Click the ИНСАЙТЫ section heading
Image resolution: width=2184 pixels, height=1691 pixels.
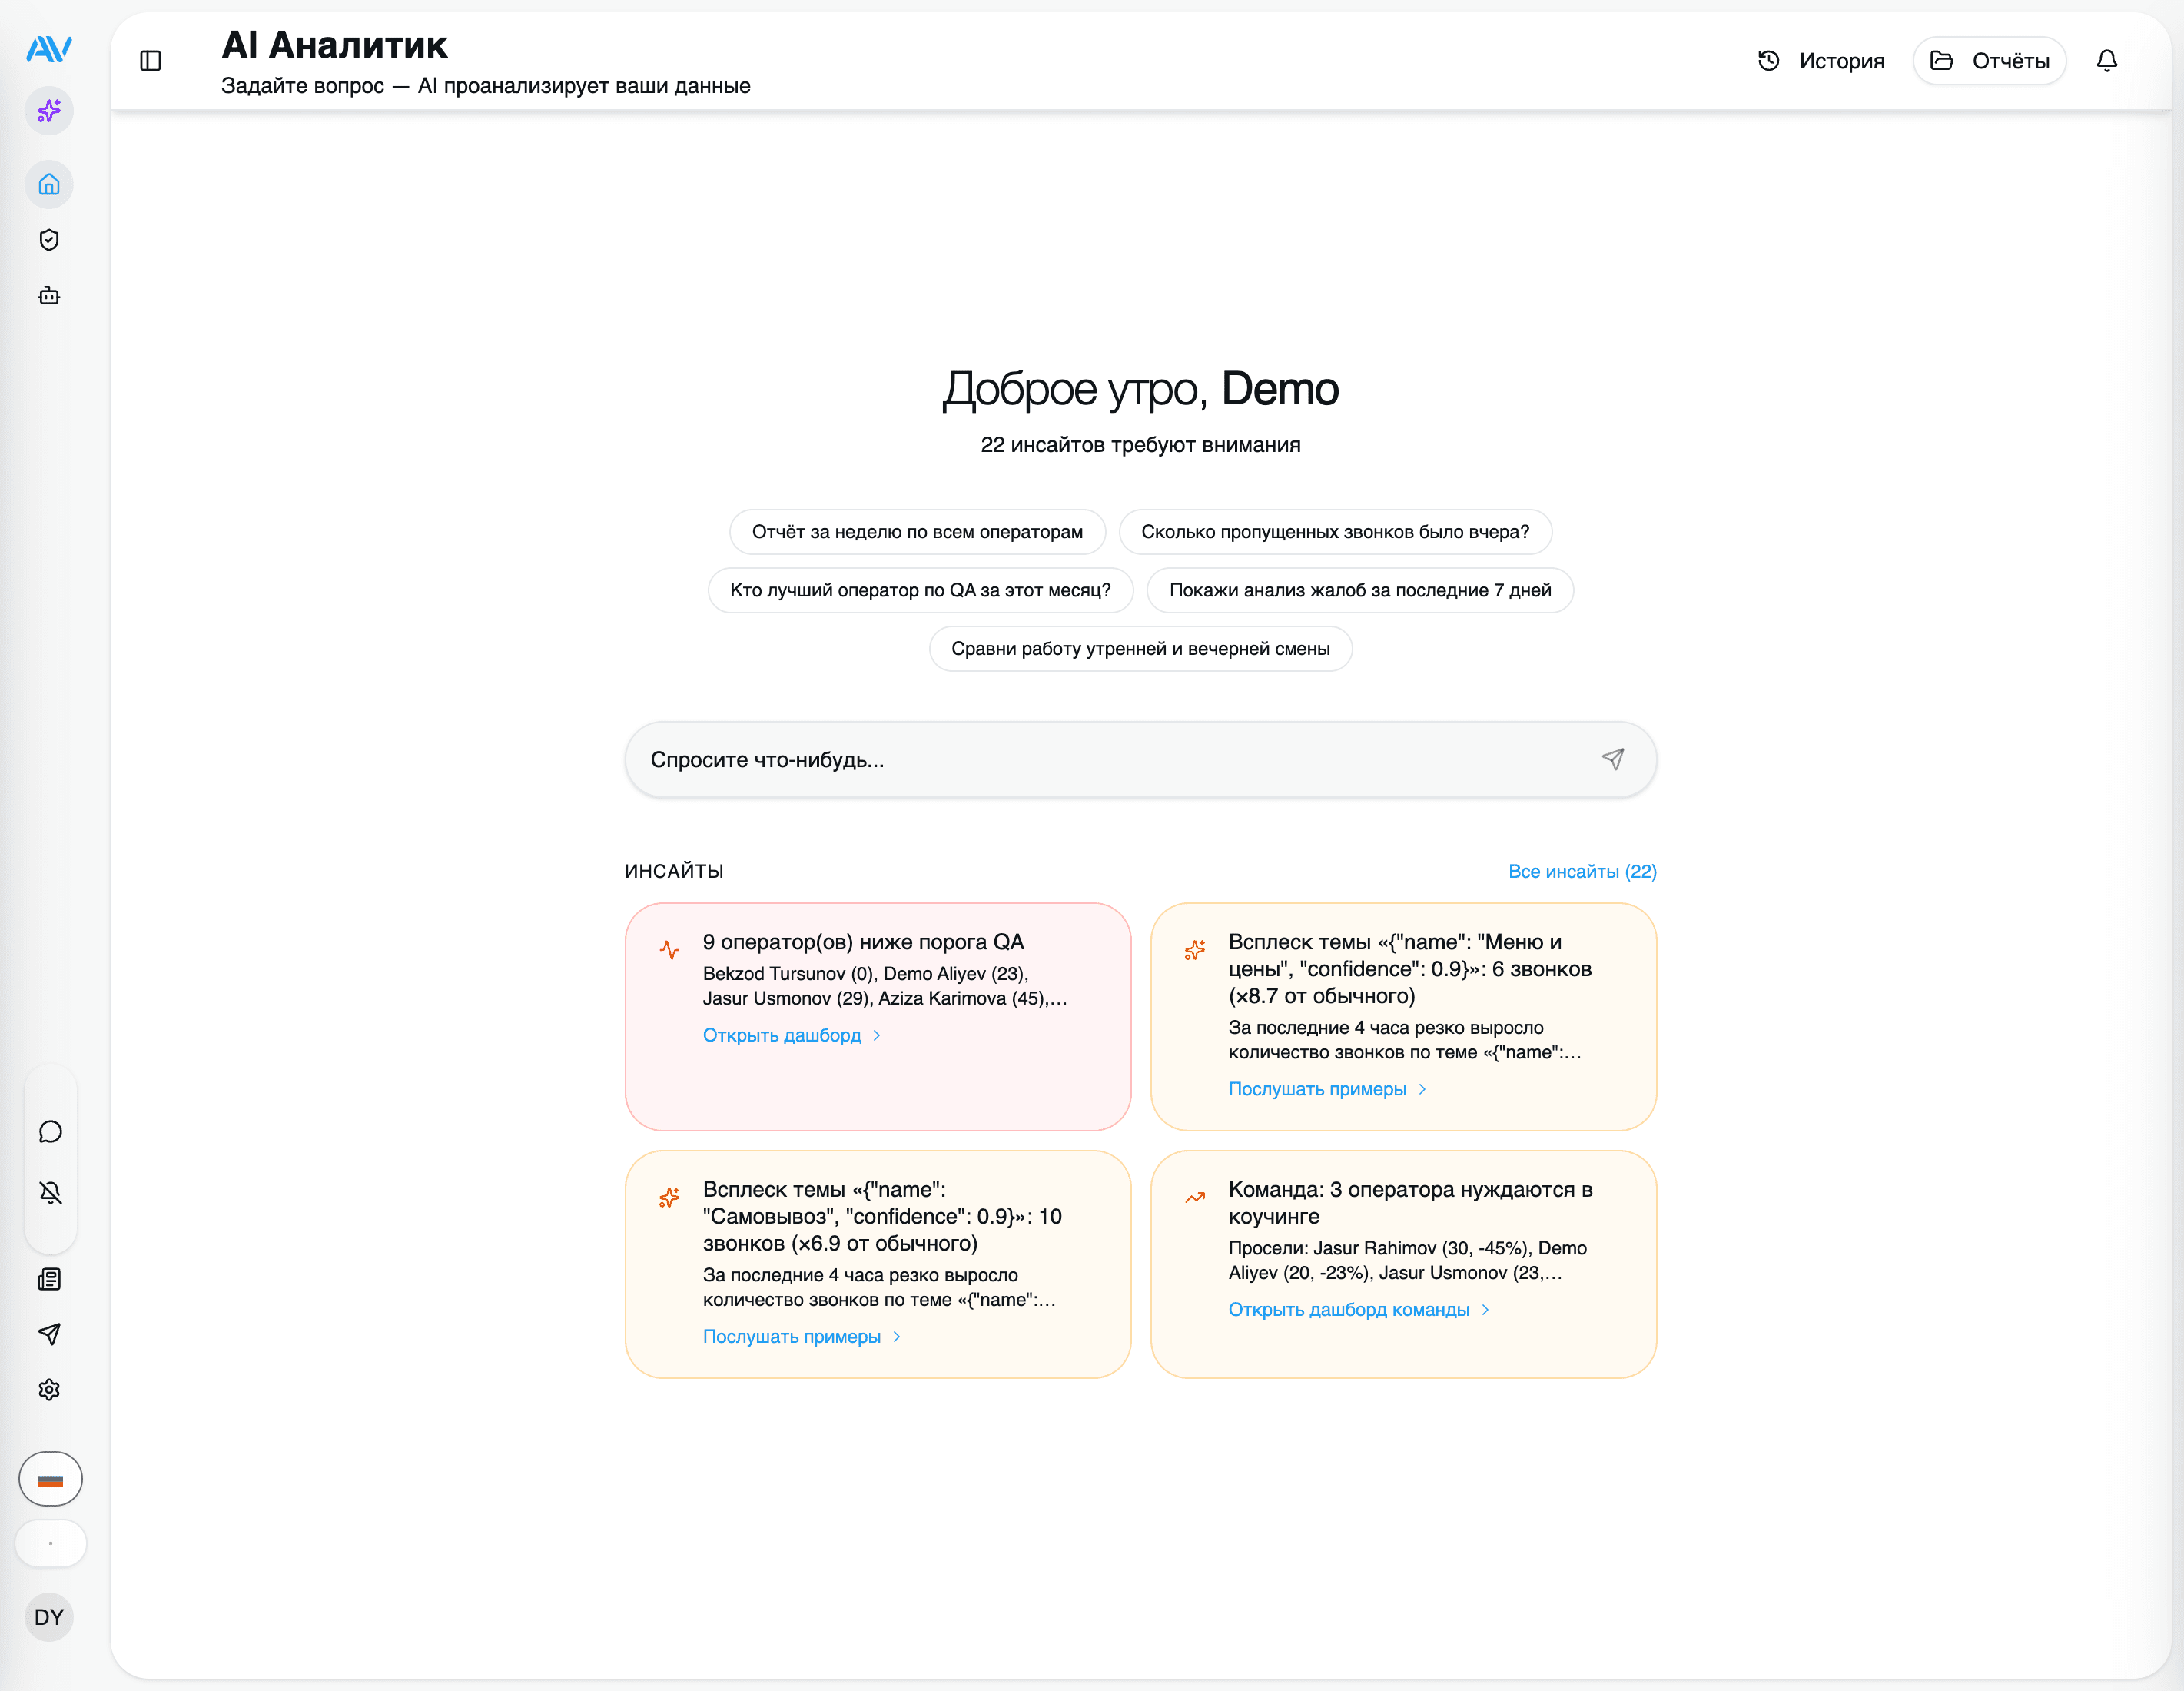pos(674,871)
